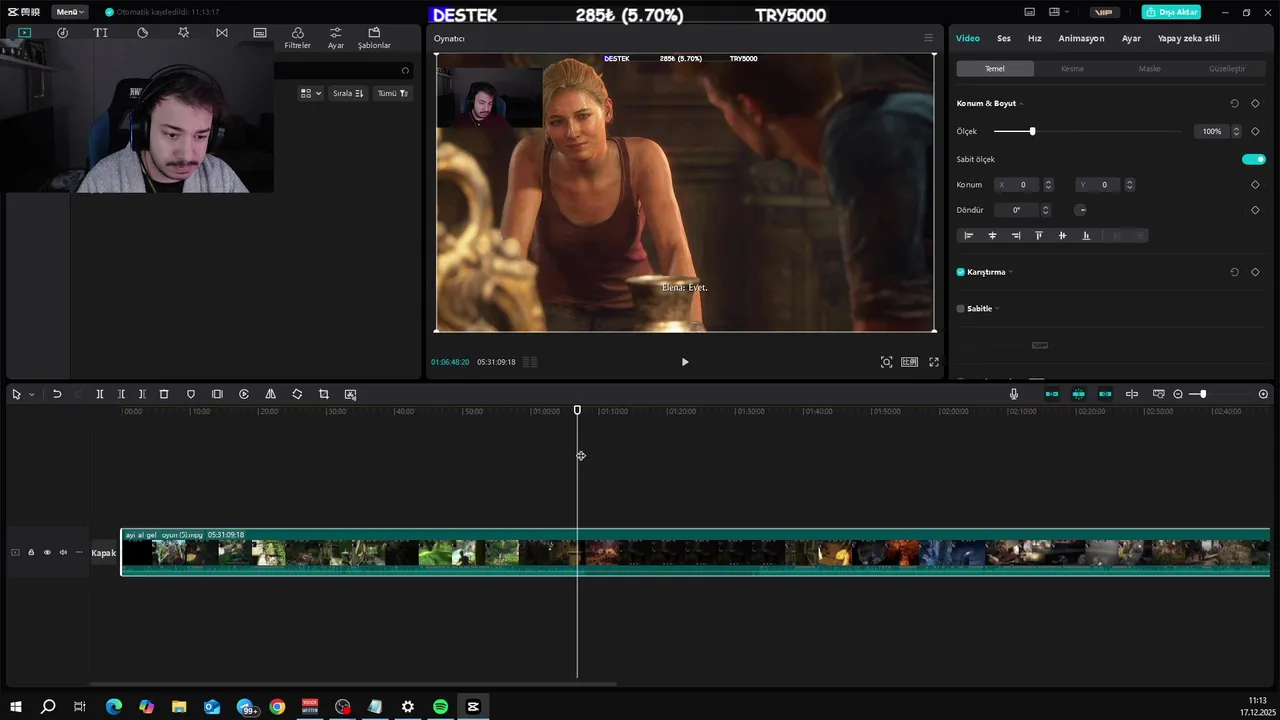Select the Maske sub-tab
The width and height of the screenshot is (1280, 720).
tap(1150, 69)
